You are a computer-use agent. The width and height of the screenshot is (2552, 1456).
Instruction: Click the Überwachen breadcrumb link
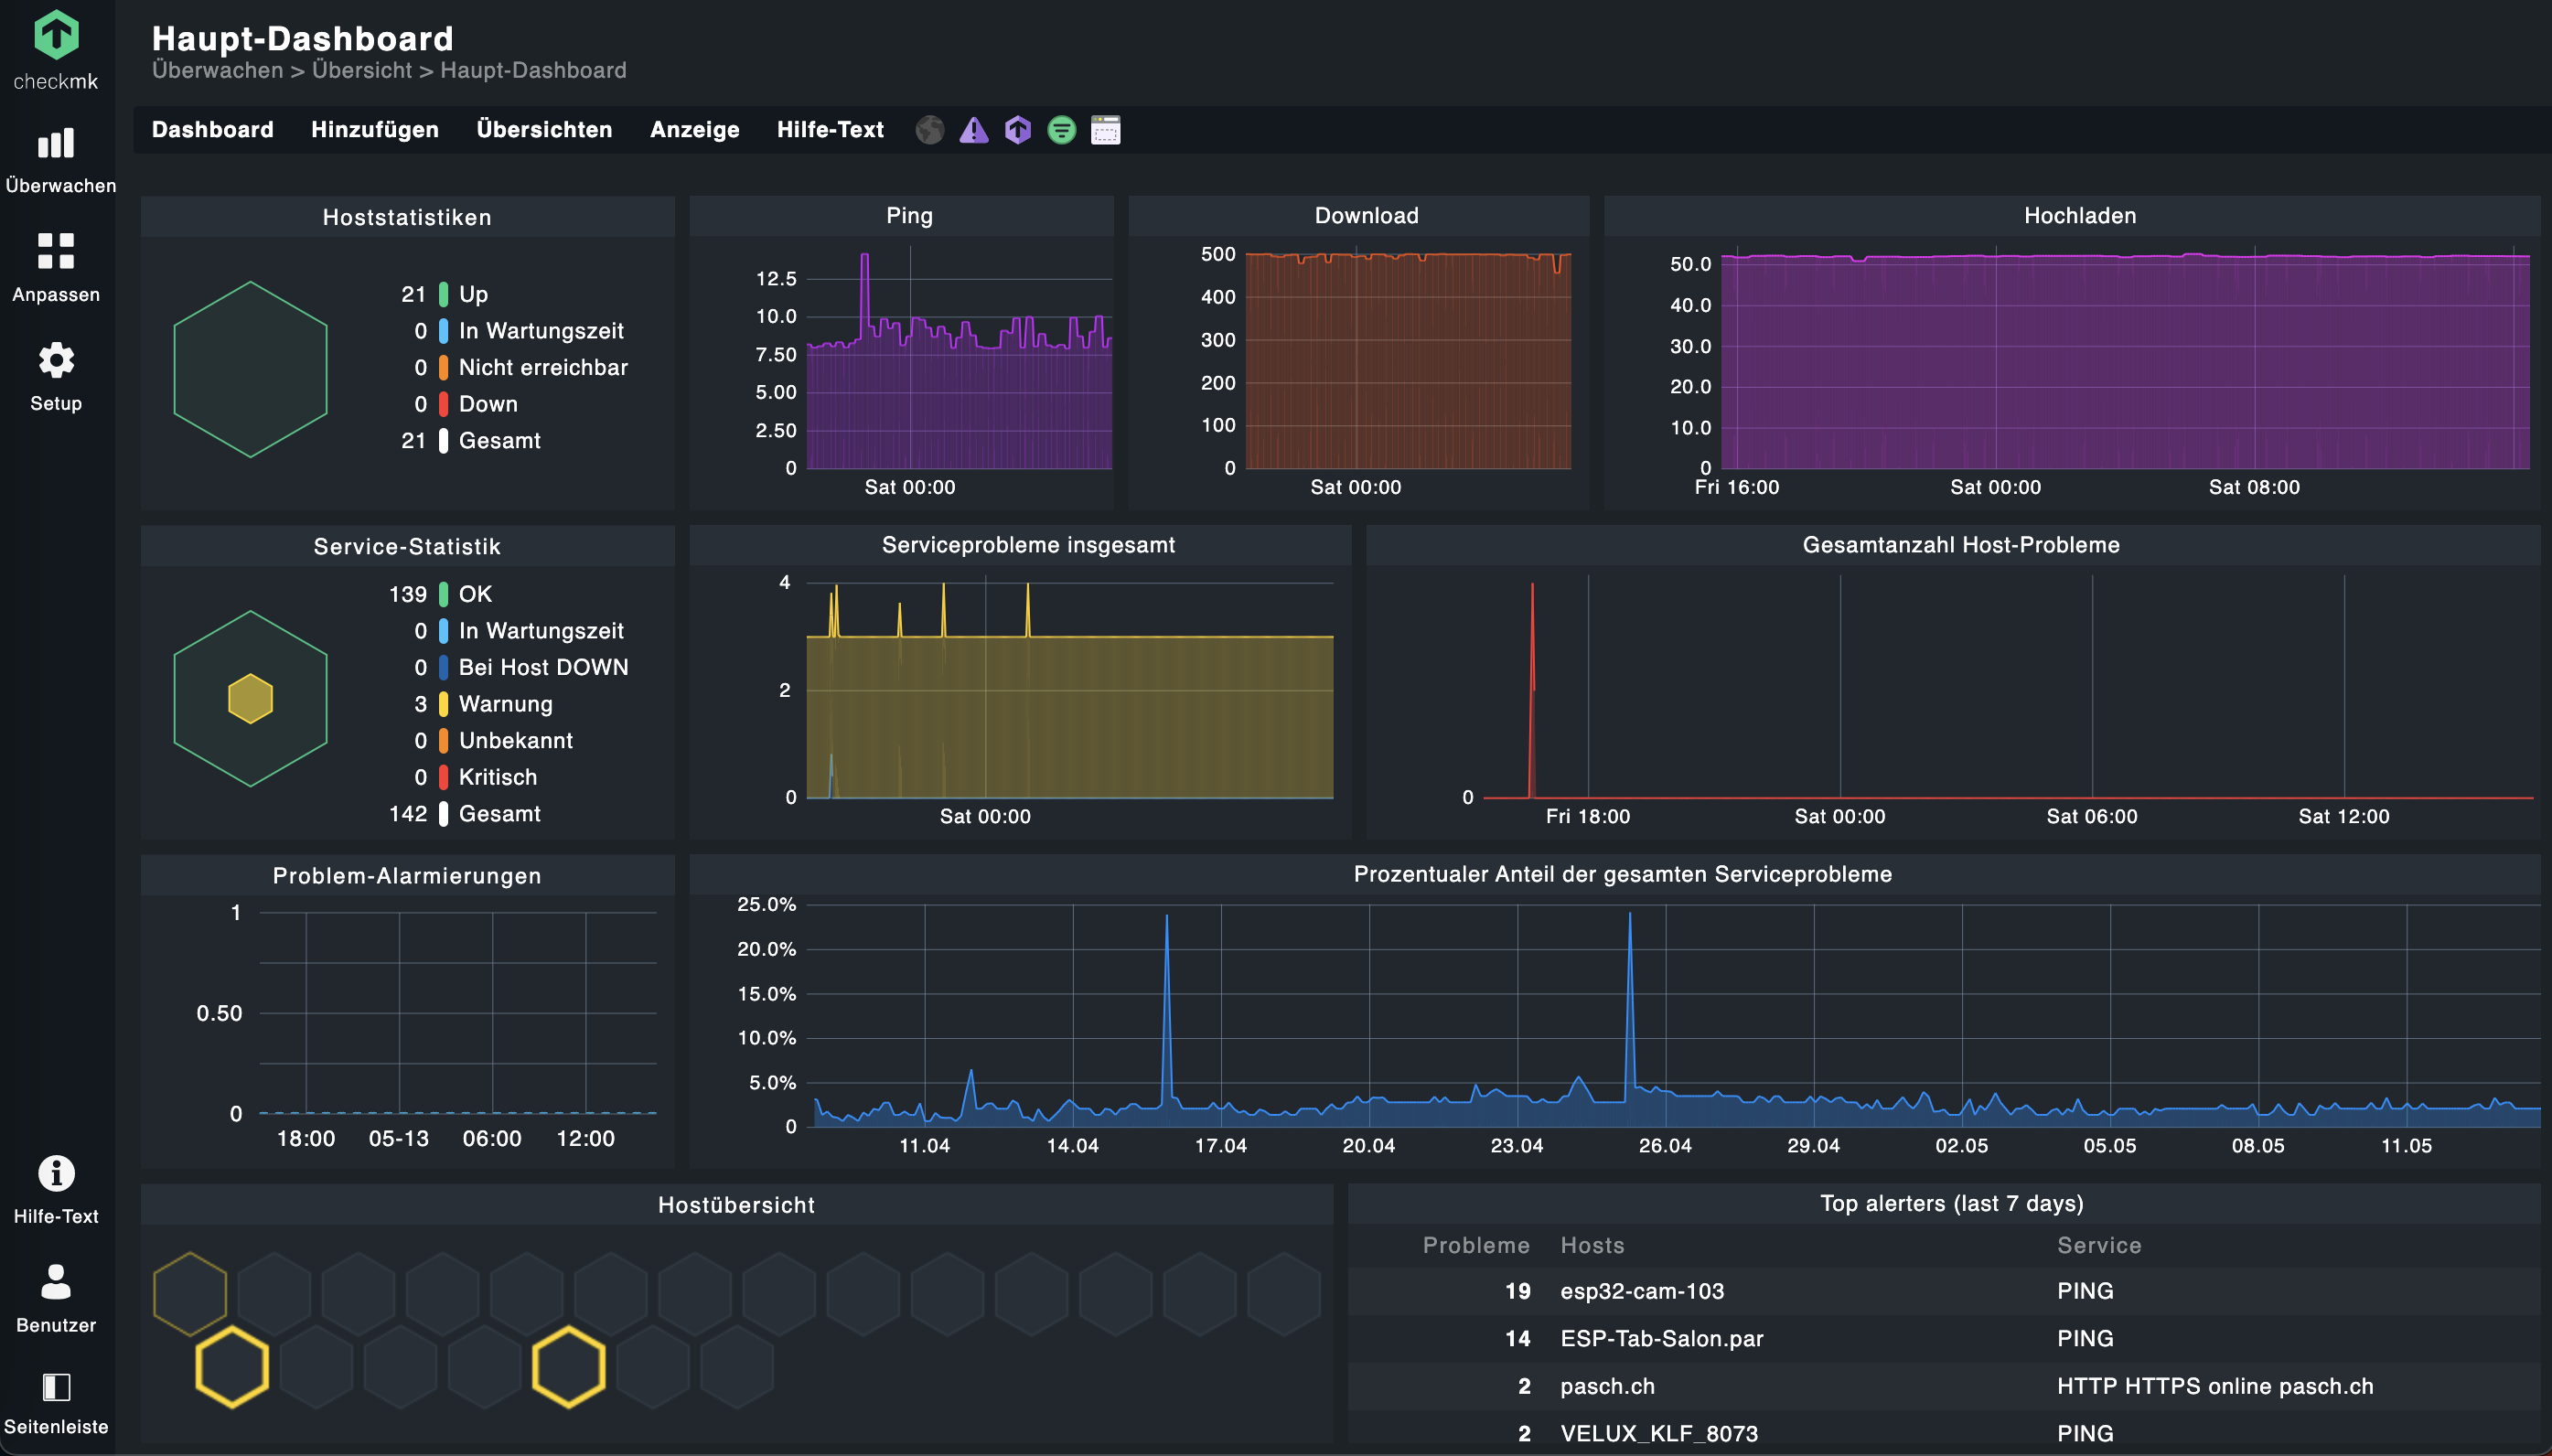click(218, 71)
